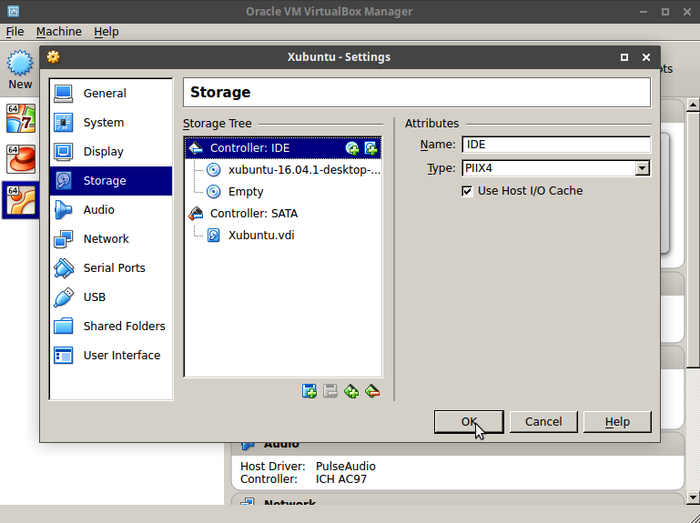Open the File menu

[x=15, y=32]
